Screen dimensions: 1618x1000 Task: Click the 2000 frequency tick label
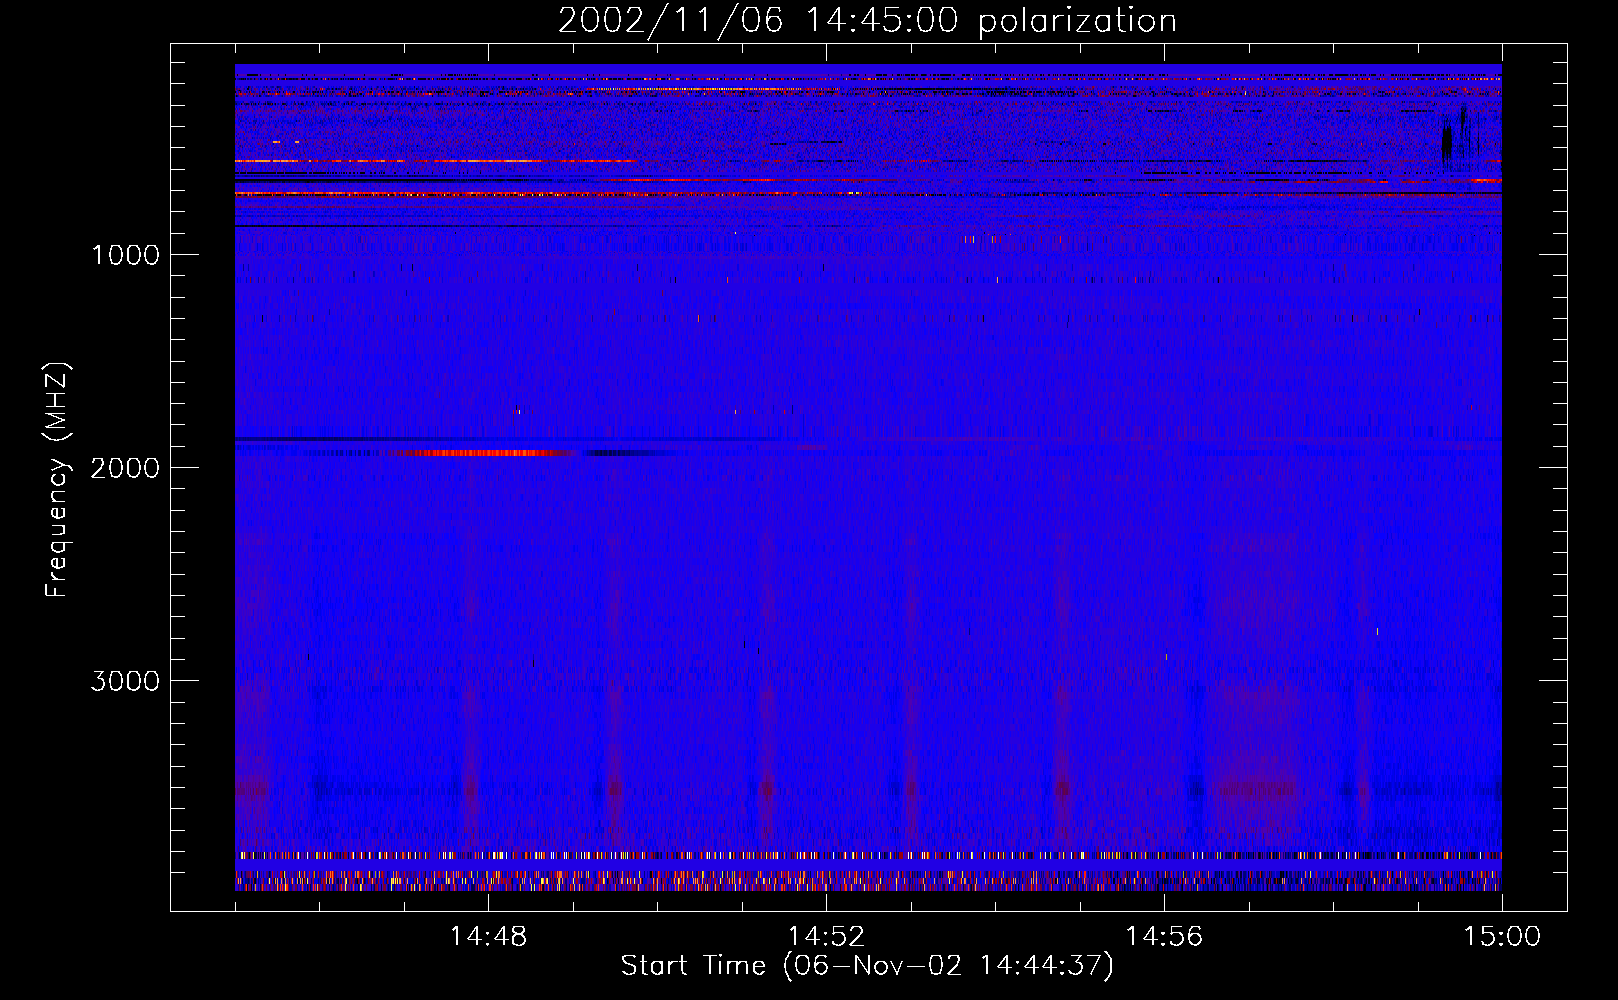click(x=125, y=468)
